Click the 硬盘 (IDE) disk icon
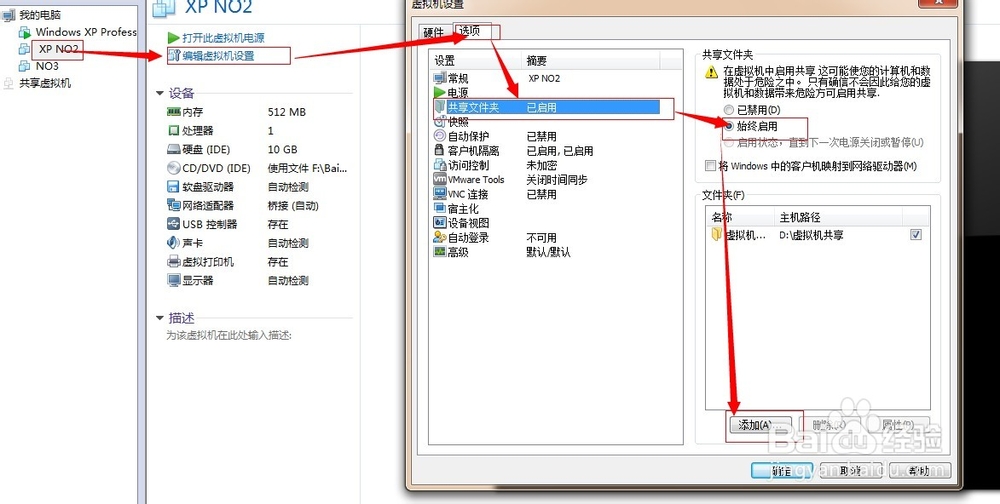The height and width of the screenshot is (504, 1000). pos(173,149)
